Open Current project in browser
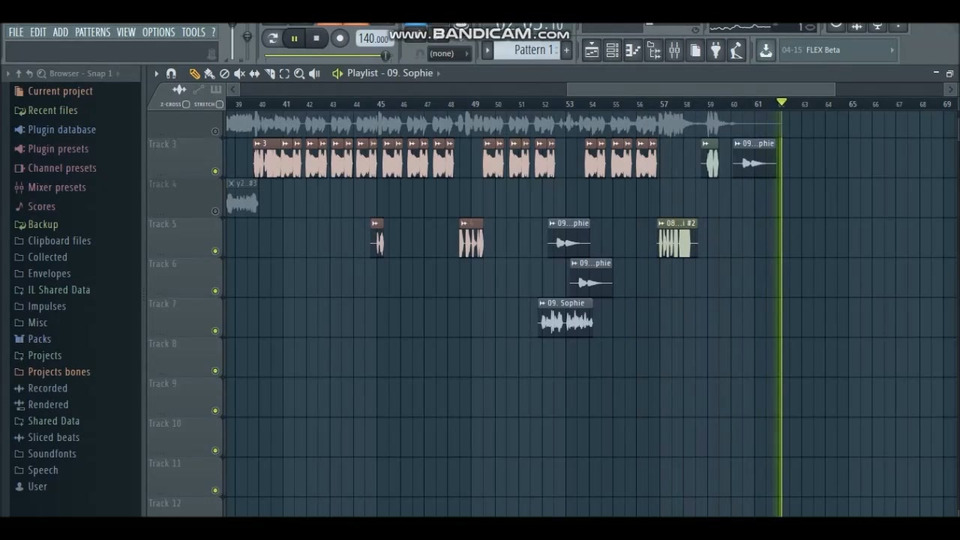Image resolution: width=960 pixels, height=540 pixels. click(60, 91)
